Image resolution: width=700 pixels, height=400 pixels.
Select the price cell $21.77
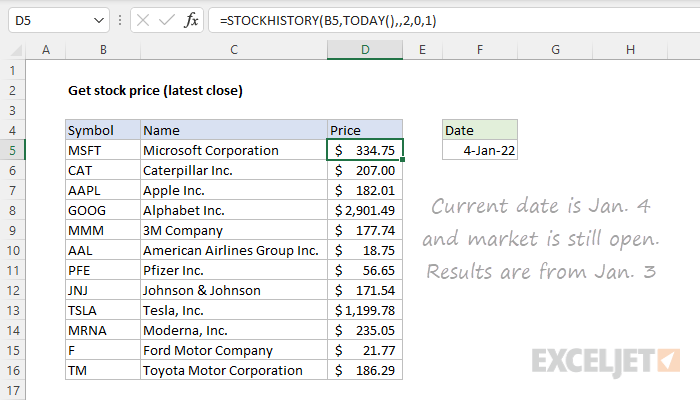click(365, 350)
